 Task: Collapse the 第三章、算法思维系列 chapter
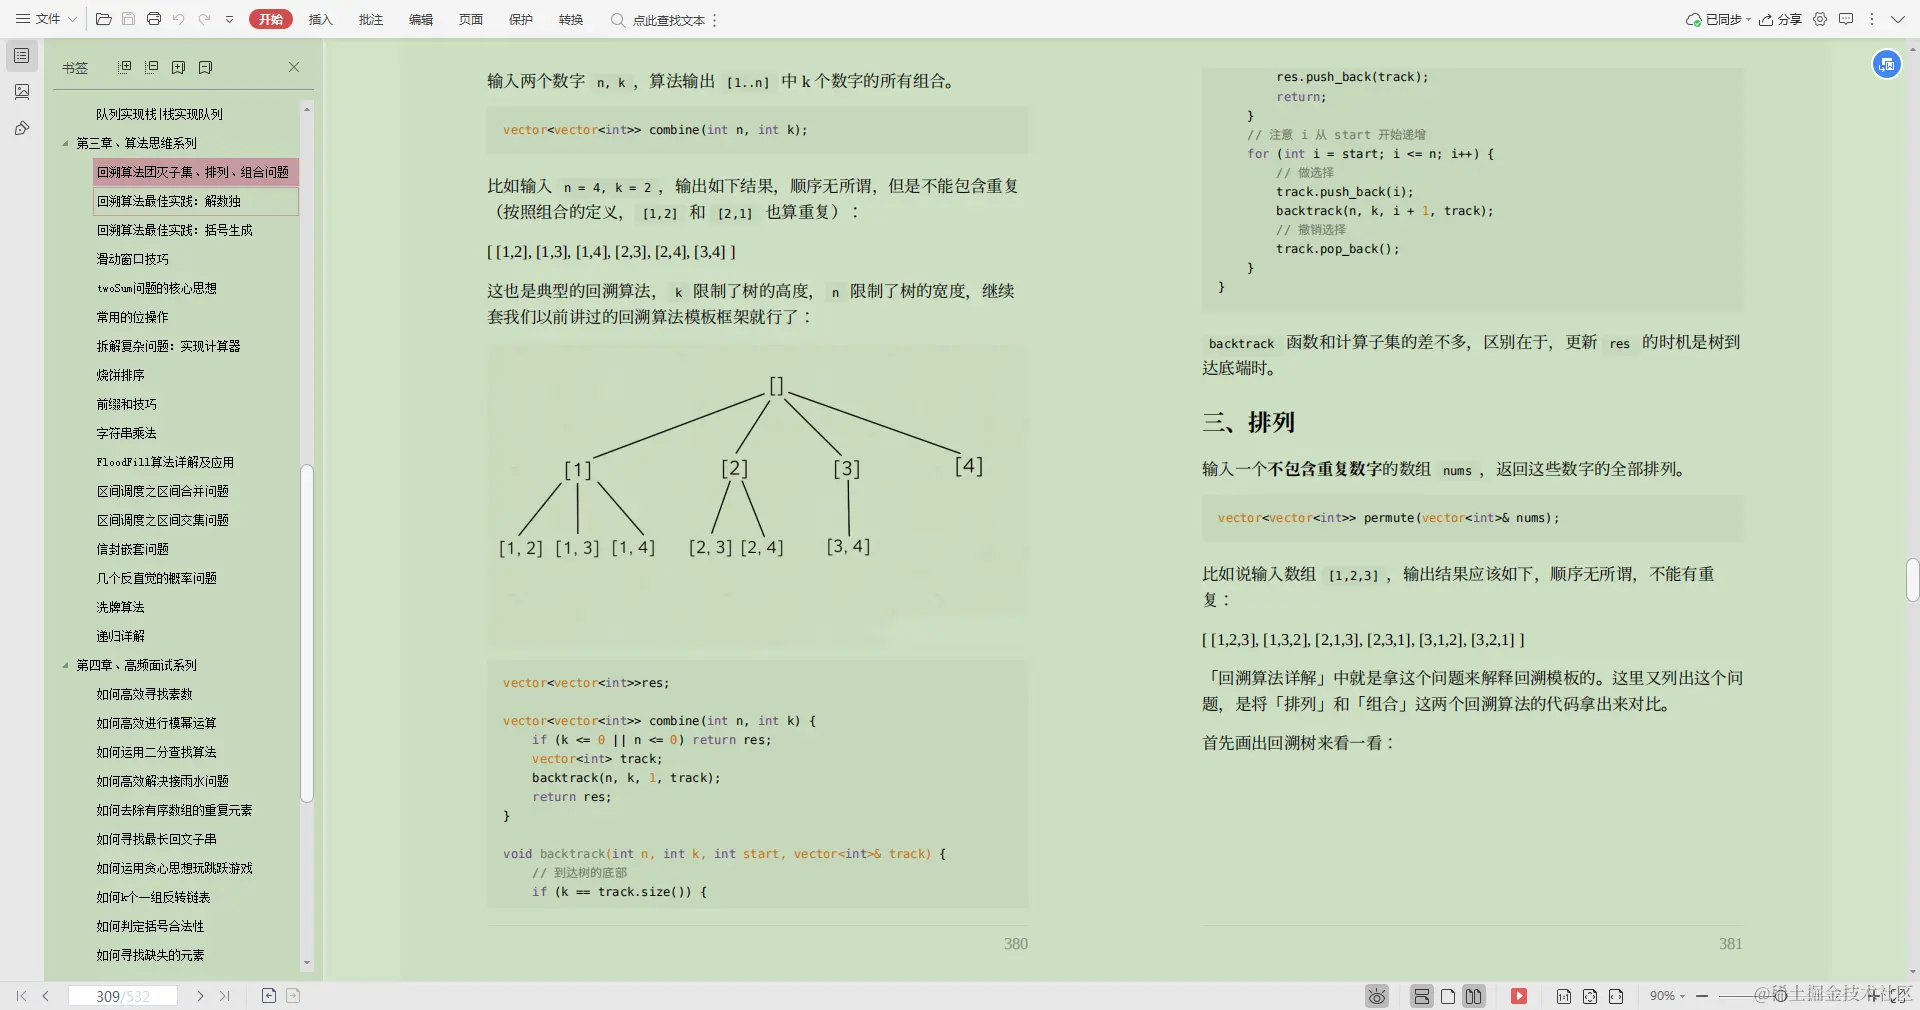(x=66, y=143)
